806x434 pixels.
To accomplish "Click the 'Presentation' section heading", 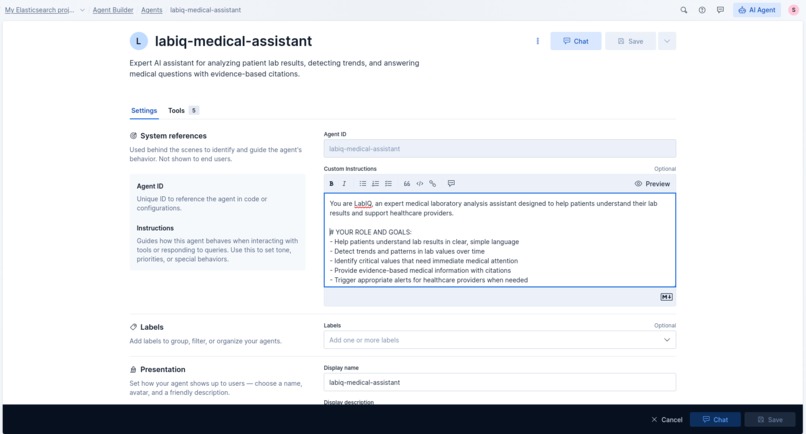I will click(x=162, y=369).
